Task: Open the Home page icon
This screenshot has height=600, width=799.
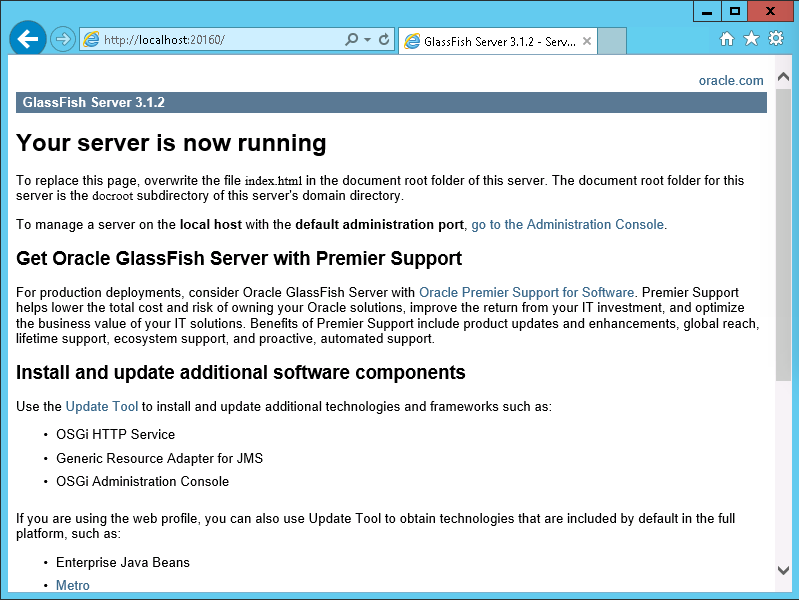Action: click(727, 39)
